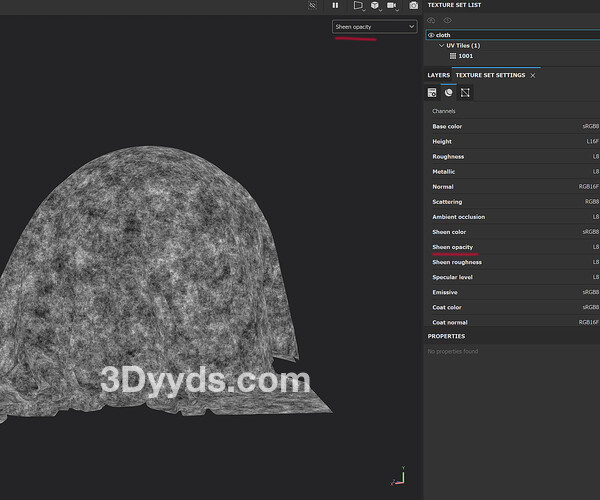Image resolution: width=600 pixels, height=500 pixels.
Task: Click the 3D cube display mode icon
Action: (x=376, y=5)
